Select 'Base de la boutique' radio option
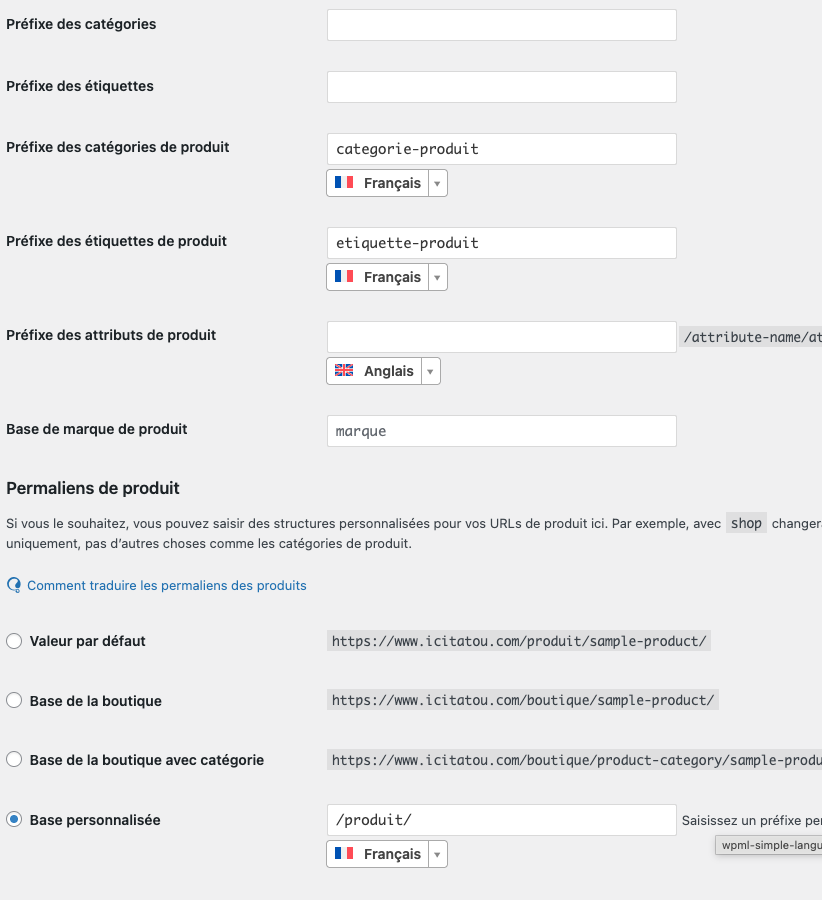Screen dimensions: 822x900 click(x=14, y=701)
